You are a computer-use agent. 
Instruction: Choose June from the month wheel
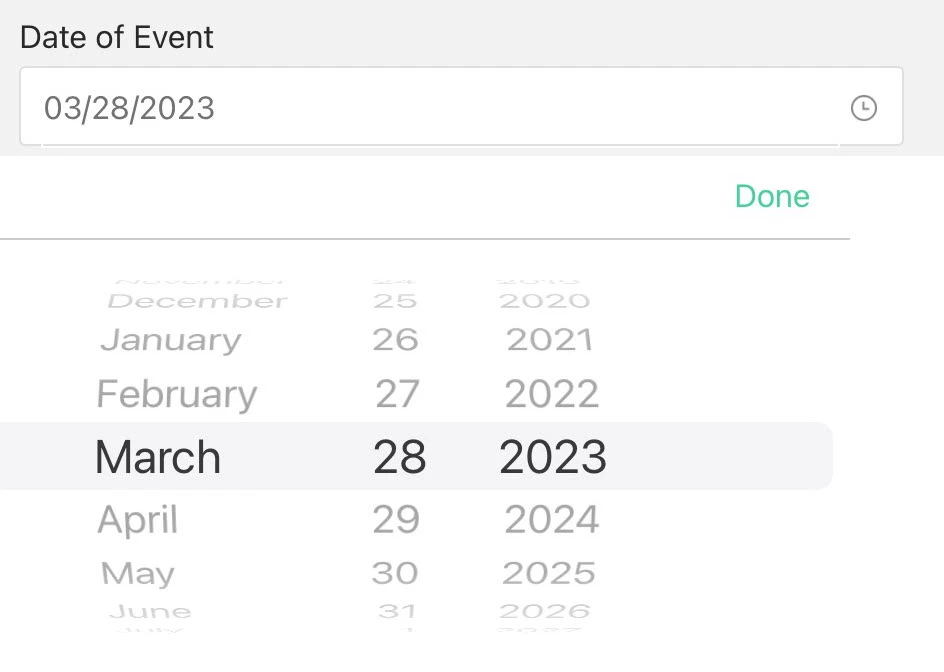point(150,611)
